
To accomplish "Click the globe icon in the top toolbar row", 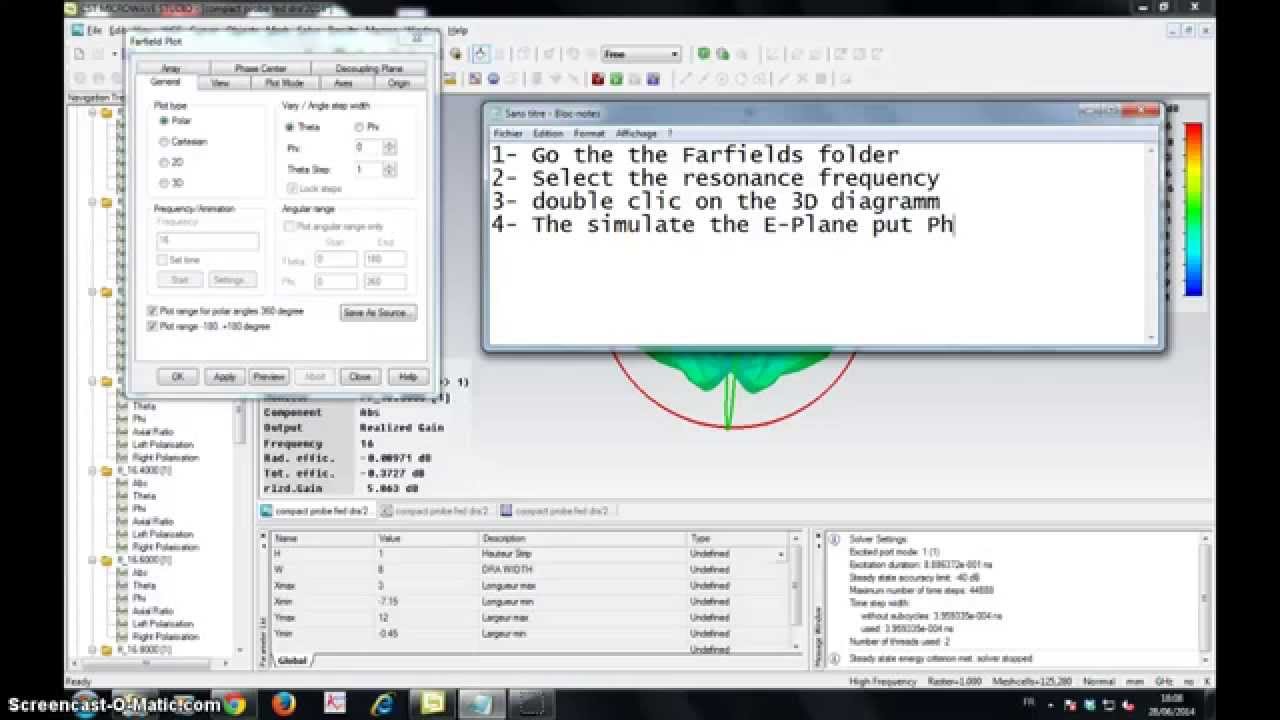I will point(457,54).
